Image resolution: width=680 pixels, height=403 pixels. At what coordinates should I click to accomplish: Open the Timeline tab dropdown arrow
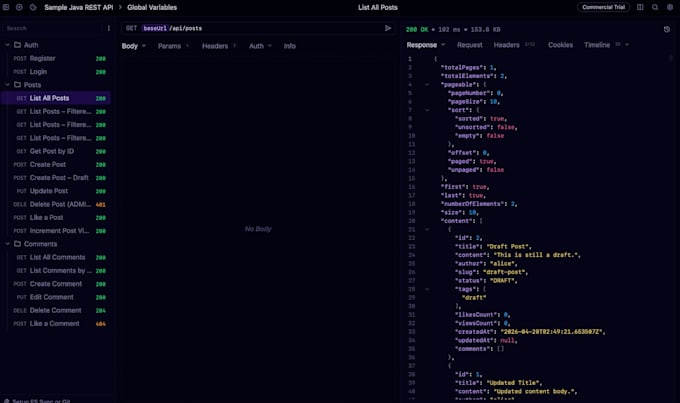(627, 45)
